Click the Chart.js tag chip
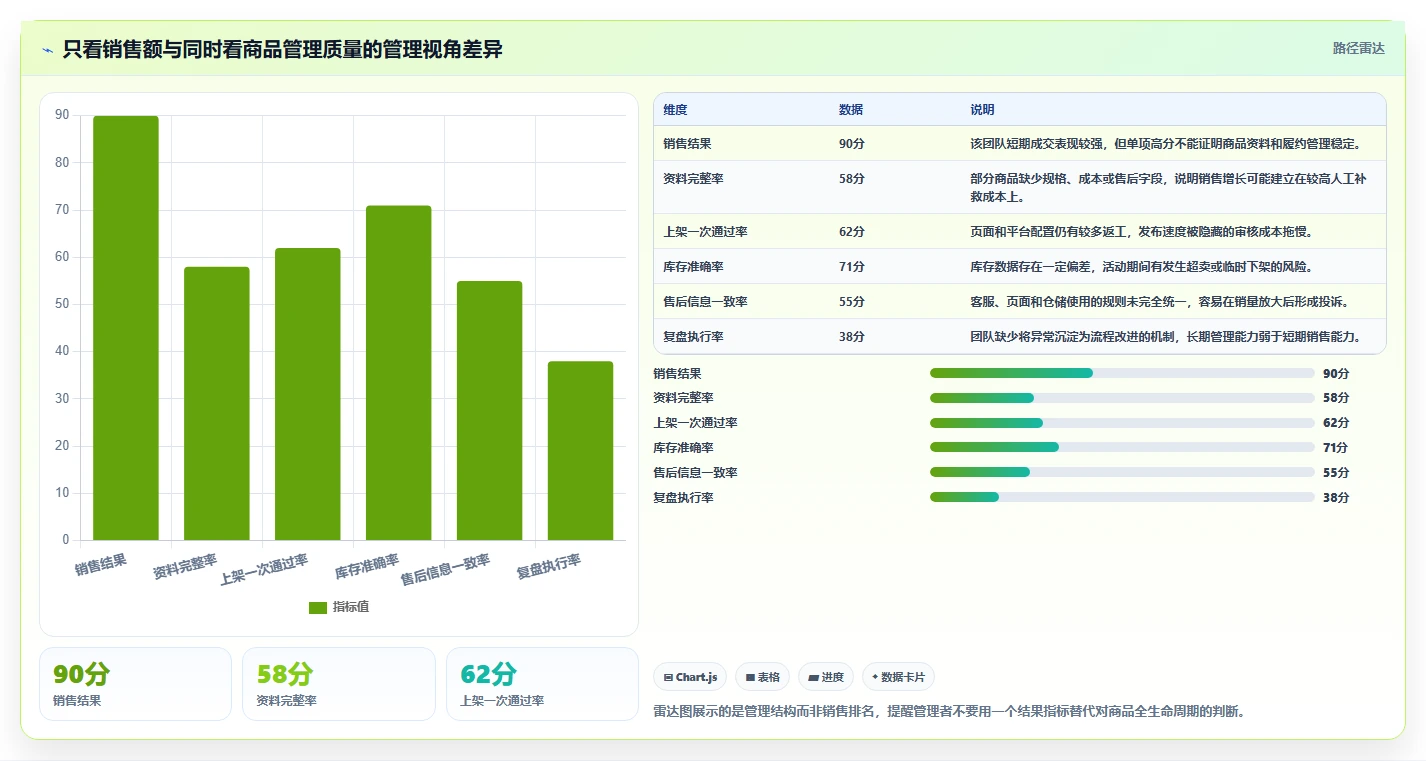Screen dimensions: 1426x761 [x=690, y=677]
